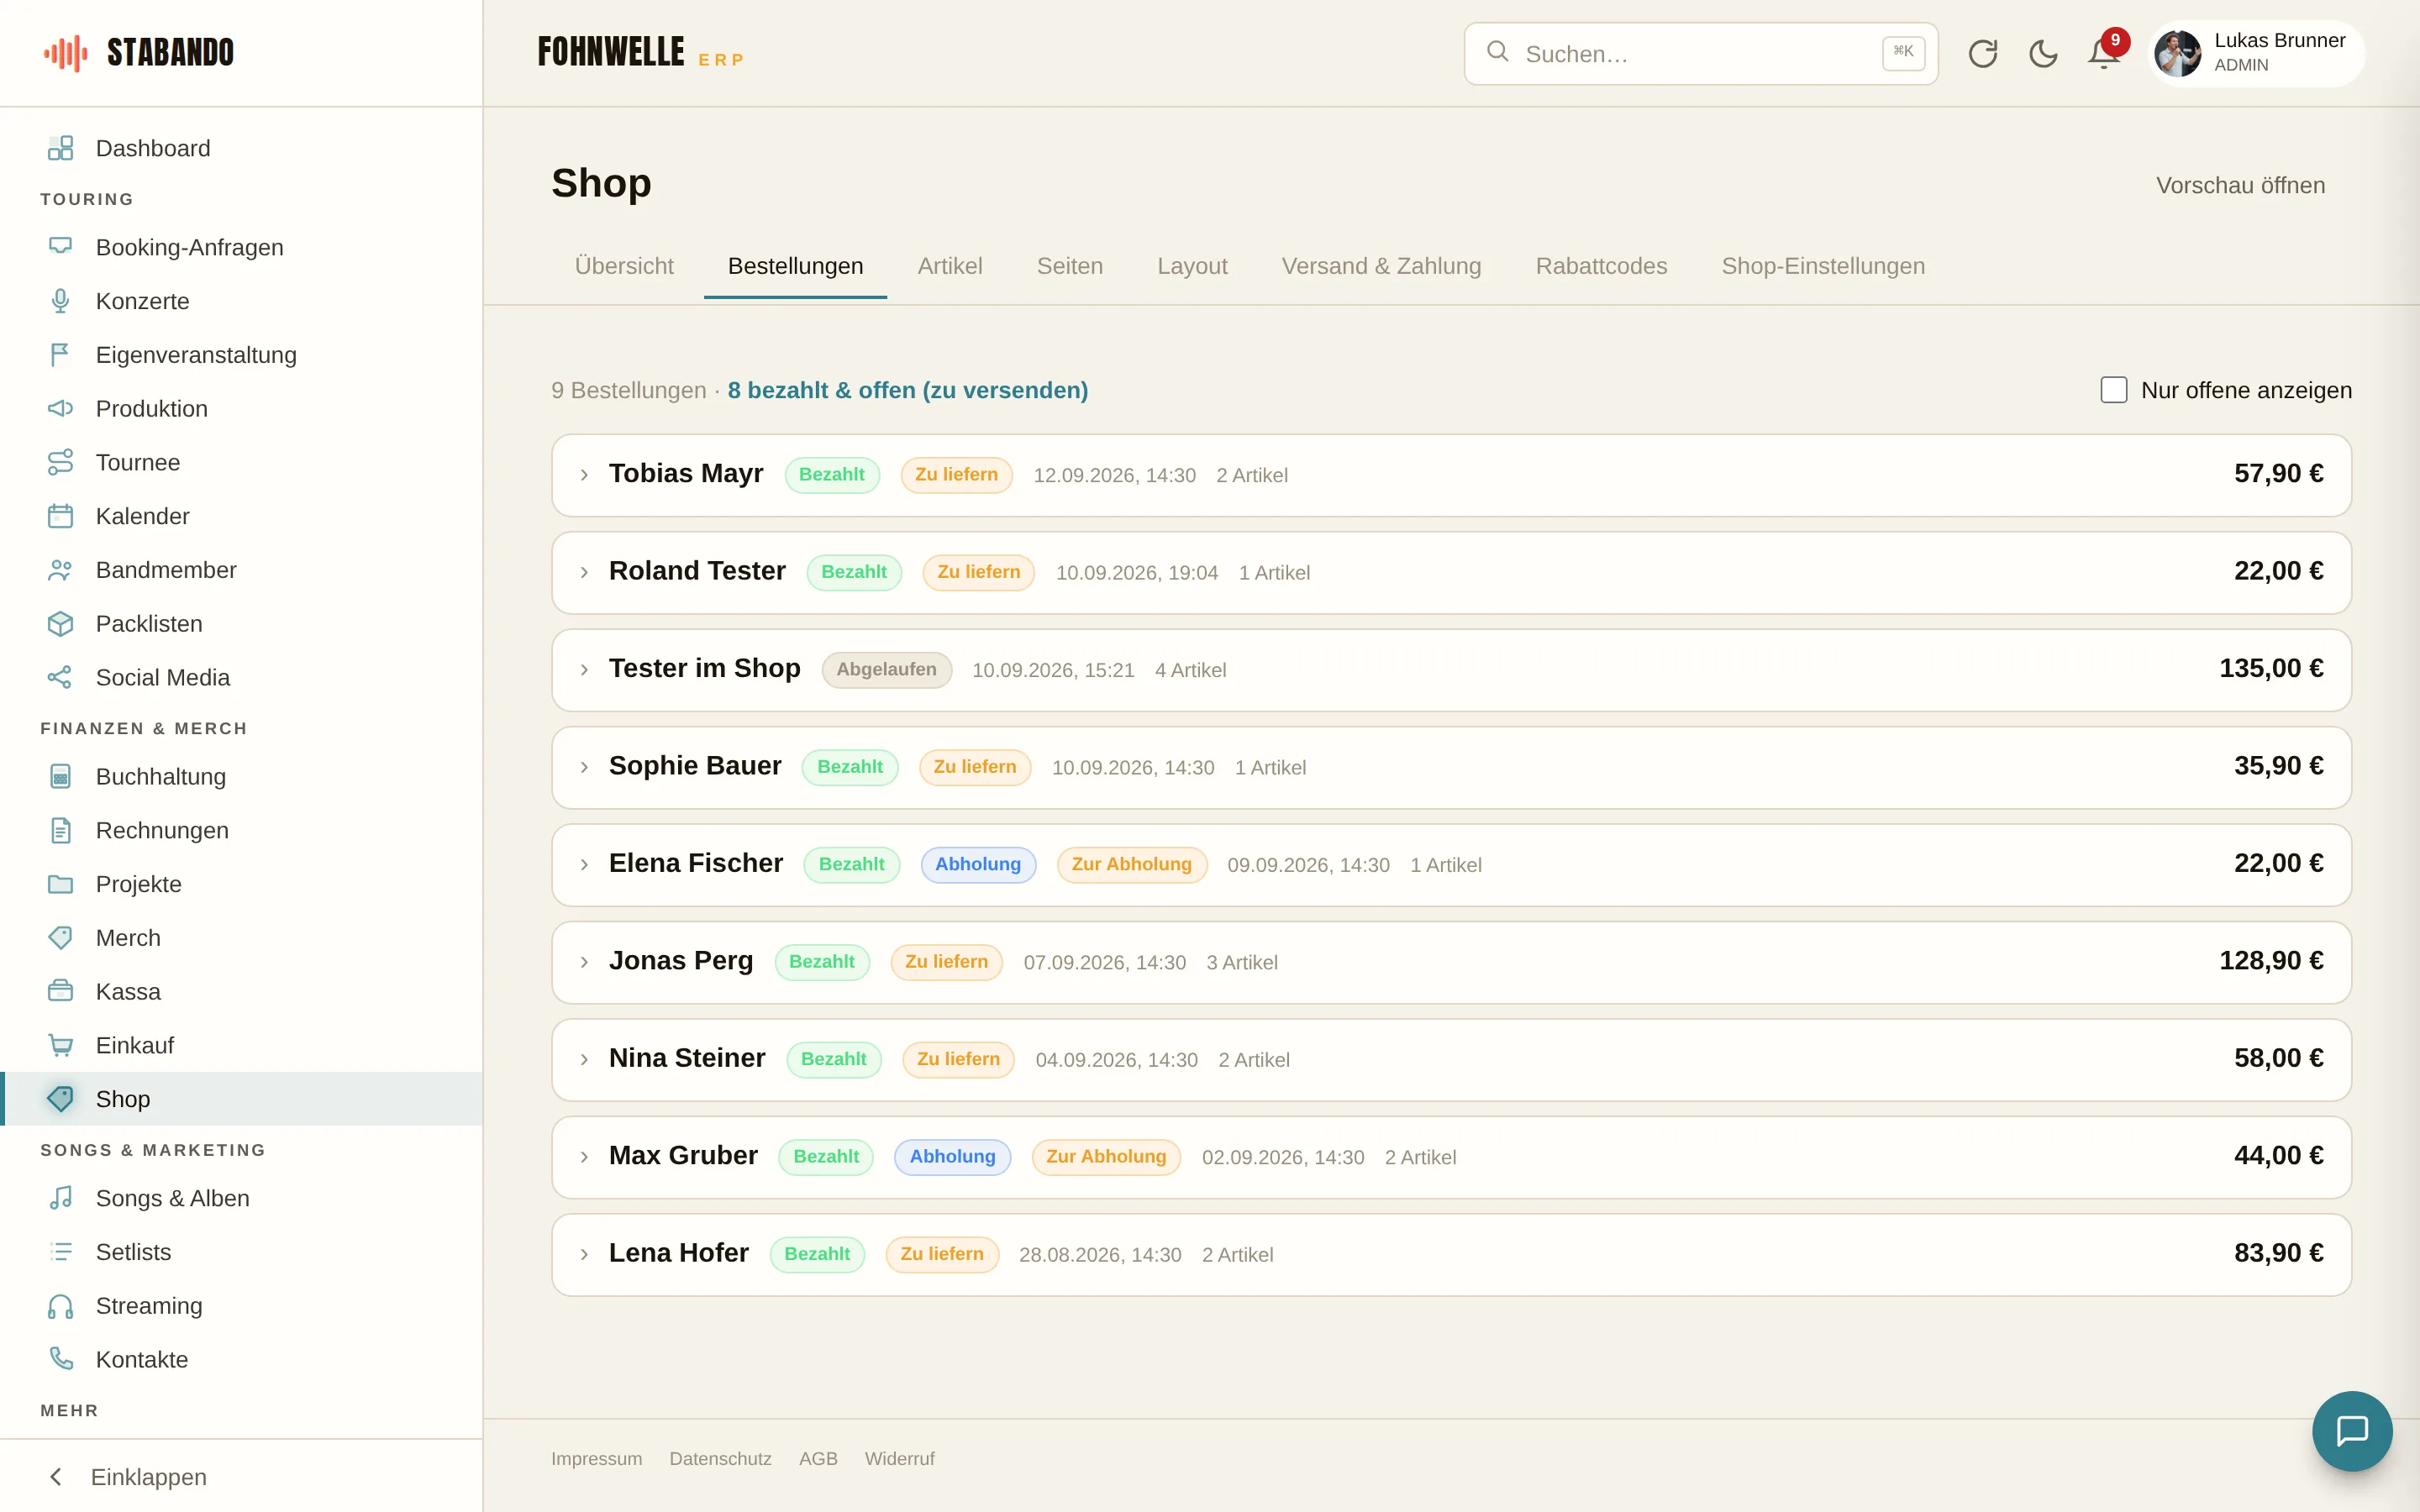
Task: Open the Versand & Zahlung tab
Action: pyautogui.click(x=1381, y=266)
